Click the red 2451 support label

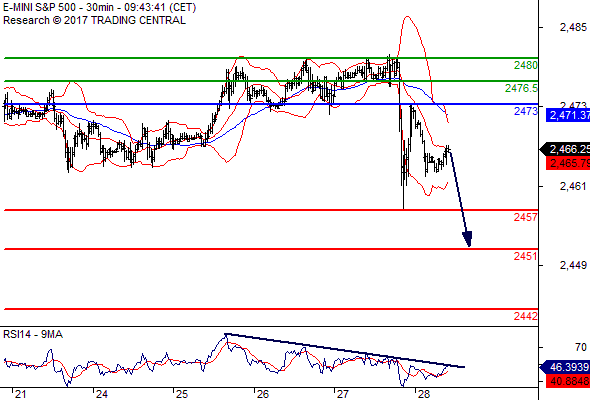coord(526,256)
